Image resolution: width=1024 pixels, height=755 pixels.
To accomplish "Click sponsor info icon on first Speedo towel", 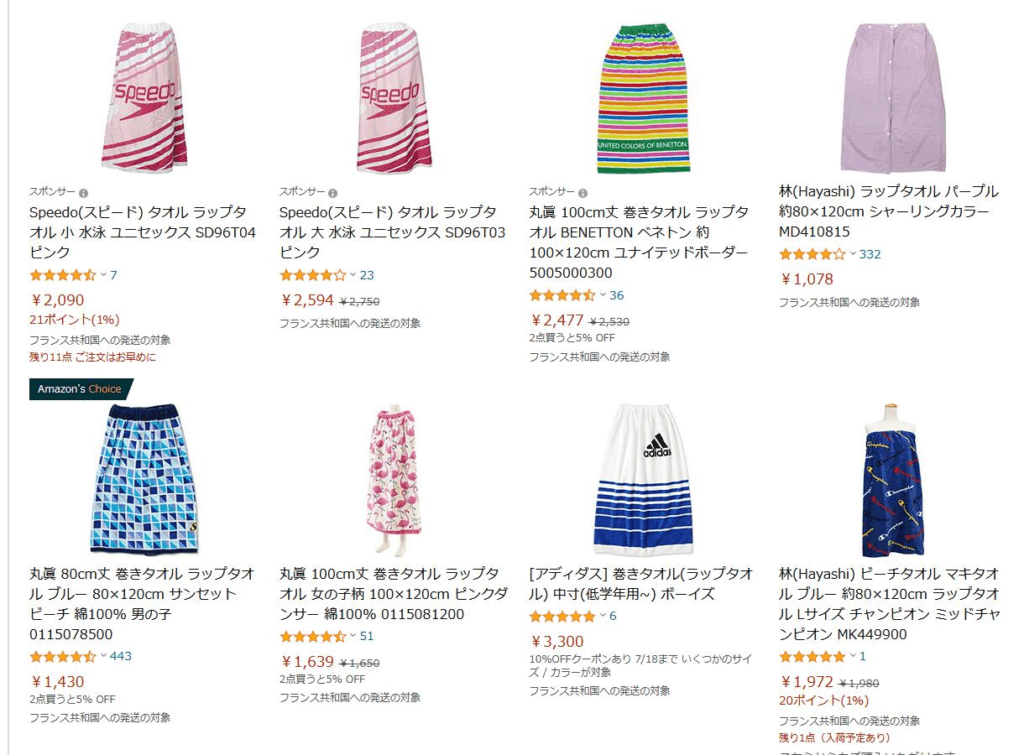I will coord(84,193).
